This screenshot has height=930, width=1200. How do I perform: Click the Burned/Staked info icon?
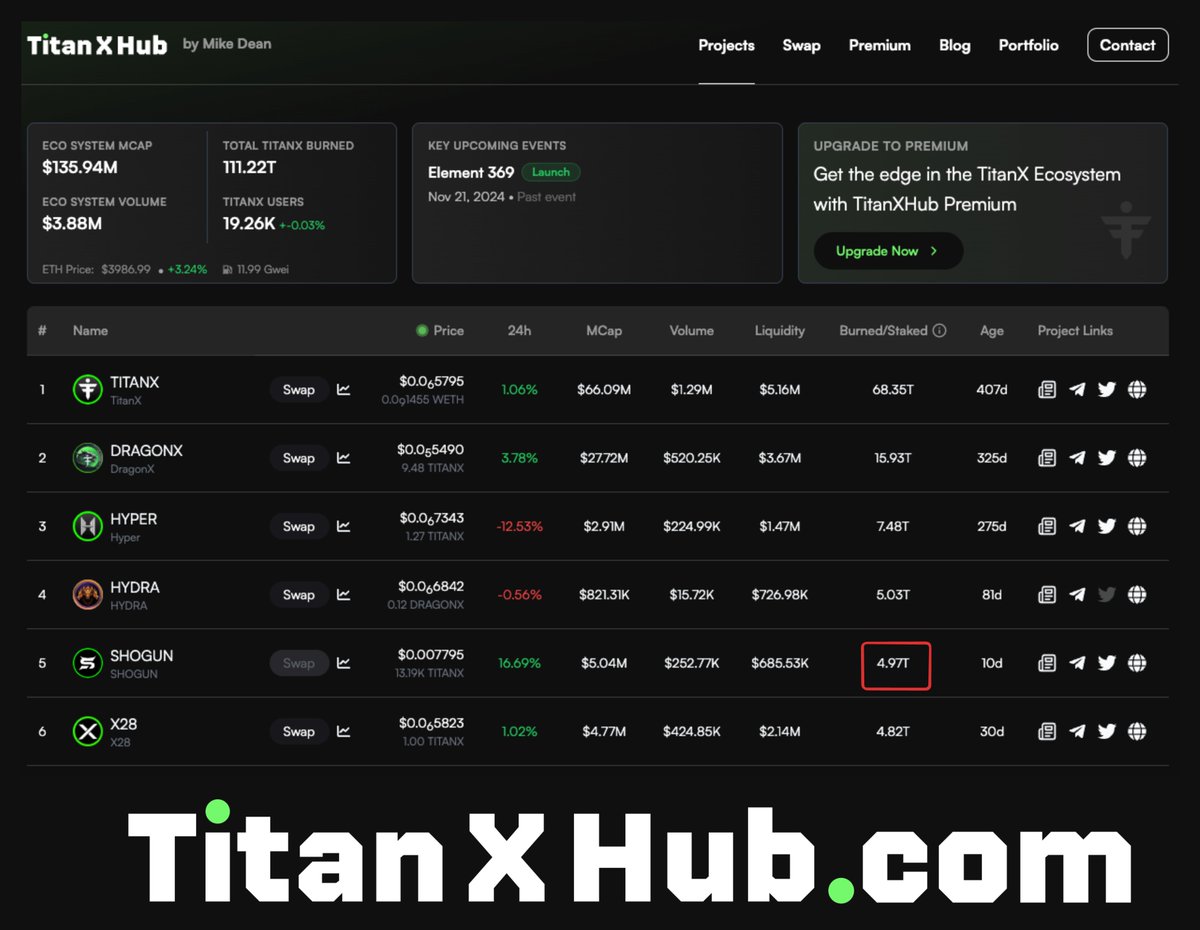(x=939, y=331)
